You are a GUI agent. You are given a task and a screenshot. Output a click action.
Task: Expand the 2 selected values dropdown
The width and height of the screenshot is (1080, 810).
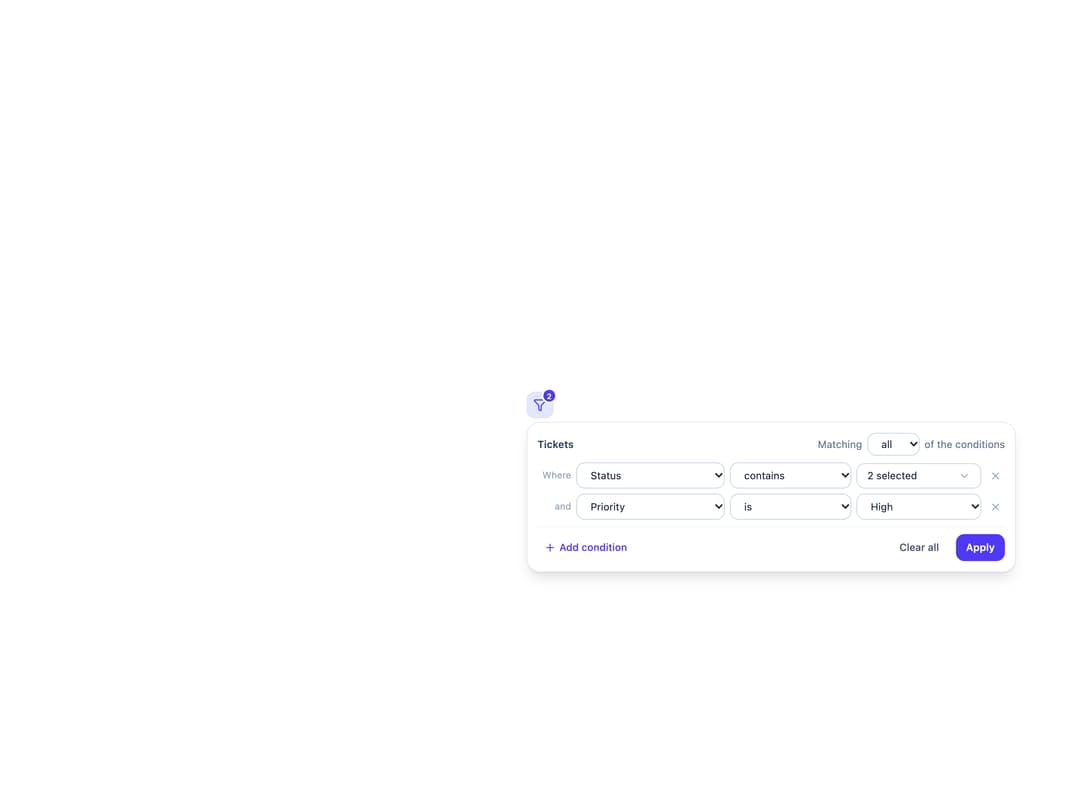918,475
